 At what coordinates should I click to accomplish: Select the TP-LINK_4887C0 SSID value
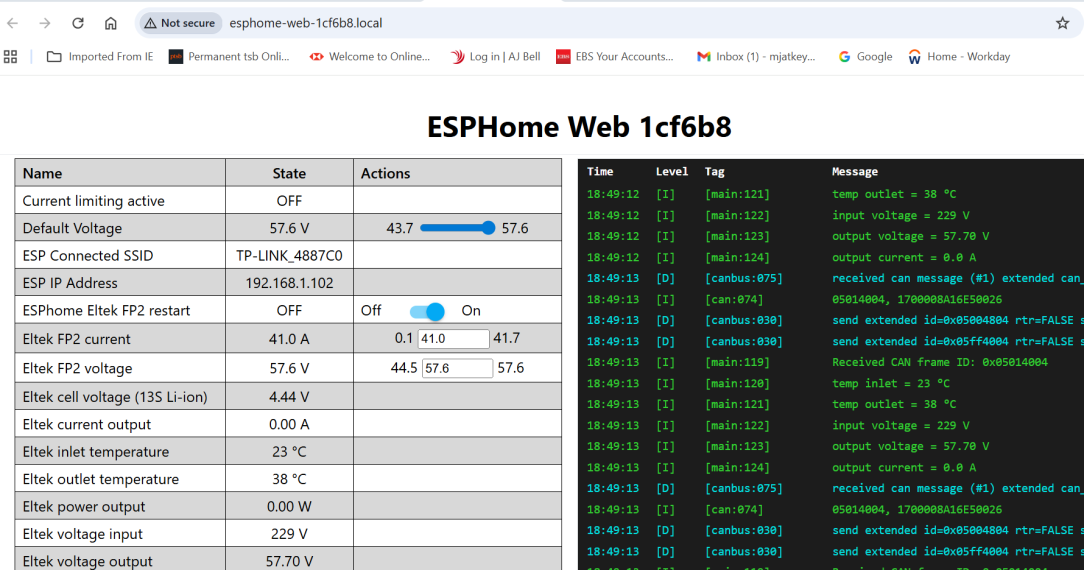point(289,256)
